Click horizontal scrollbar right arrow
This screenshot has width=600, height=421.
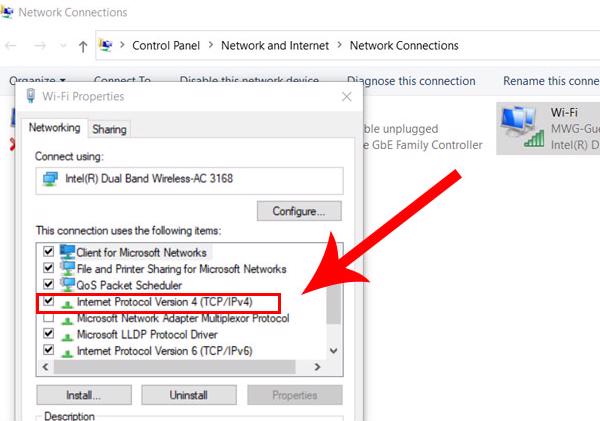pyautogui.click(x=317, y=367)
